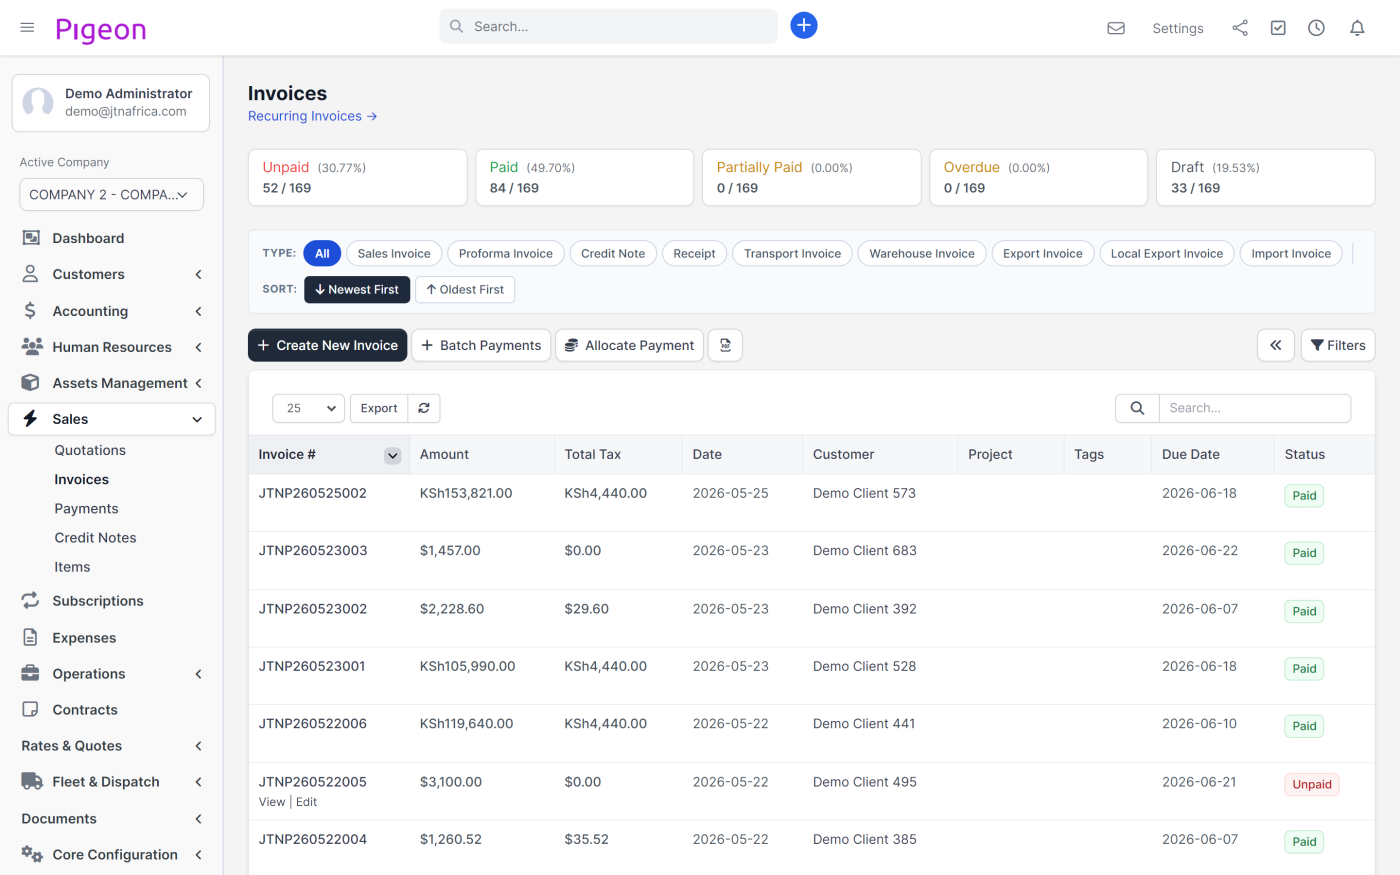Open the hamburger menu icon
The image size is (1400, 875).
(x=27, y=27)
